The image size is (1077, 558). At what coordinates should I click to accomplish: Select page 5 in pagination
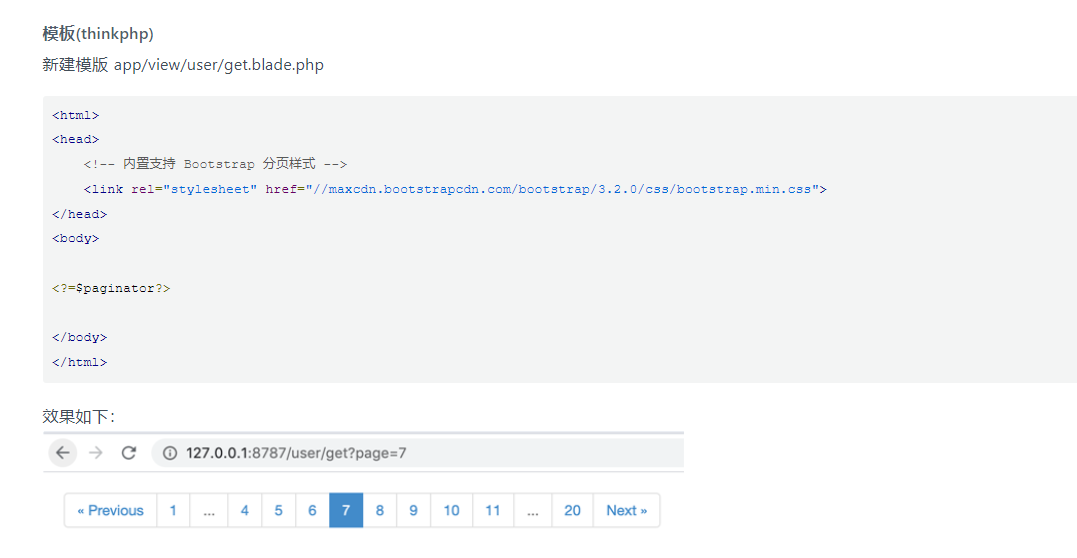pyautogui.click(x=278, y=511)
